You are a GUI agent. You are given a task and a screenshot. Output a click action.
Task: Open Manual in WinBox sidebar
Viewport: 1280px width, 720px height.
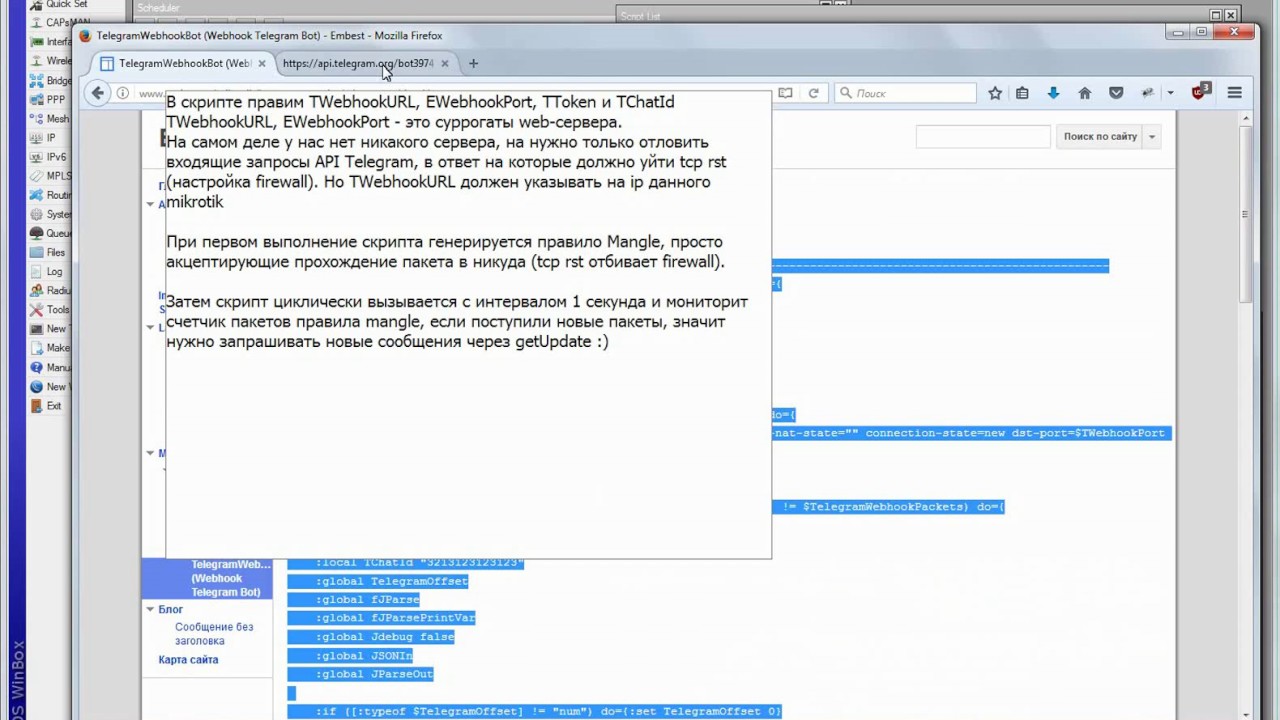[x=50, y=367]
